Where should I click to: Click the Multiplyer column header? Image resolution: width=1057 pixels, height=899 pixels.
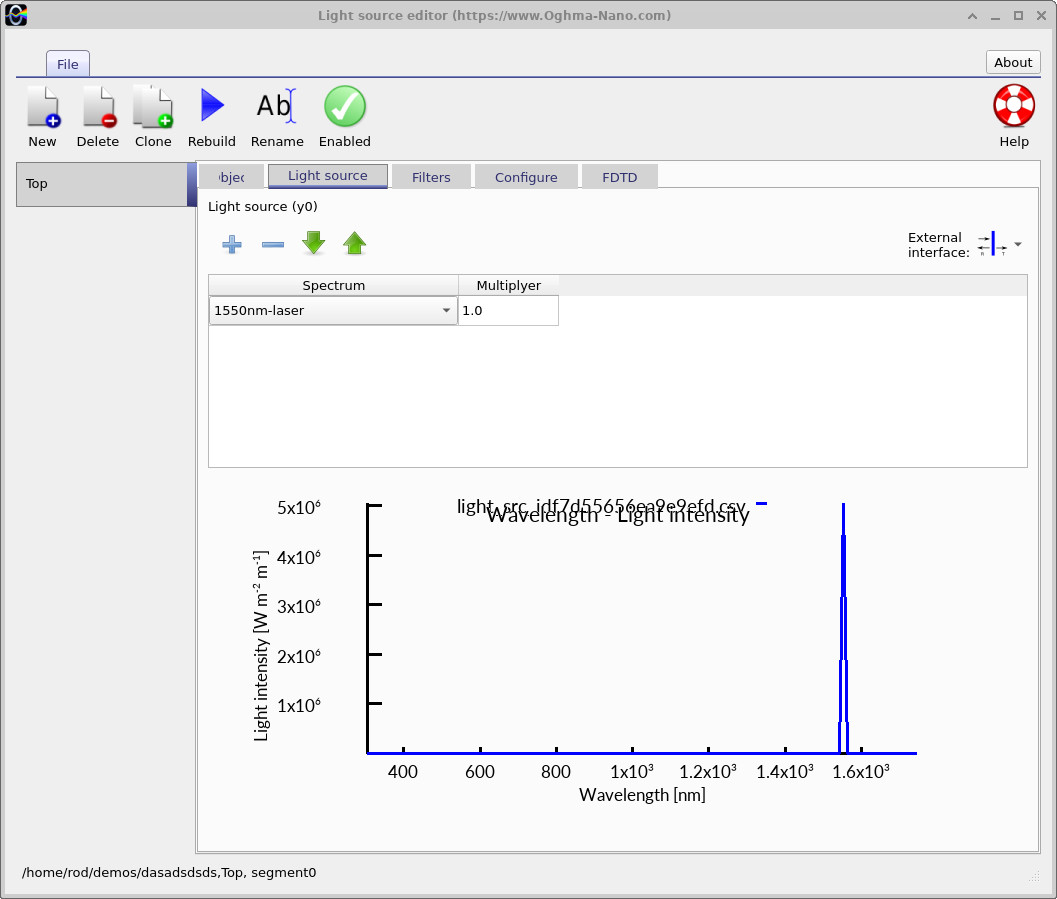[508, 285]
